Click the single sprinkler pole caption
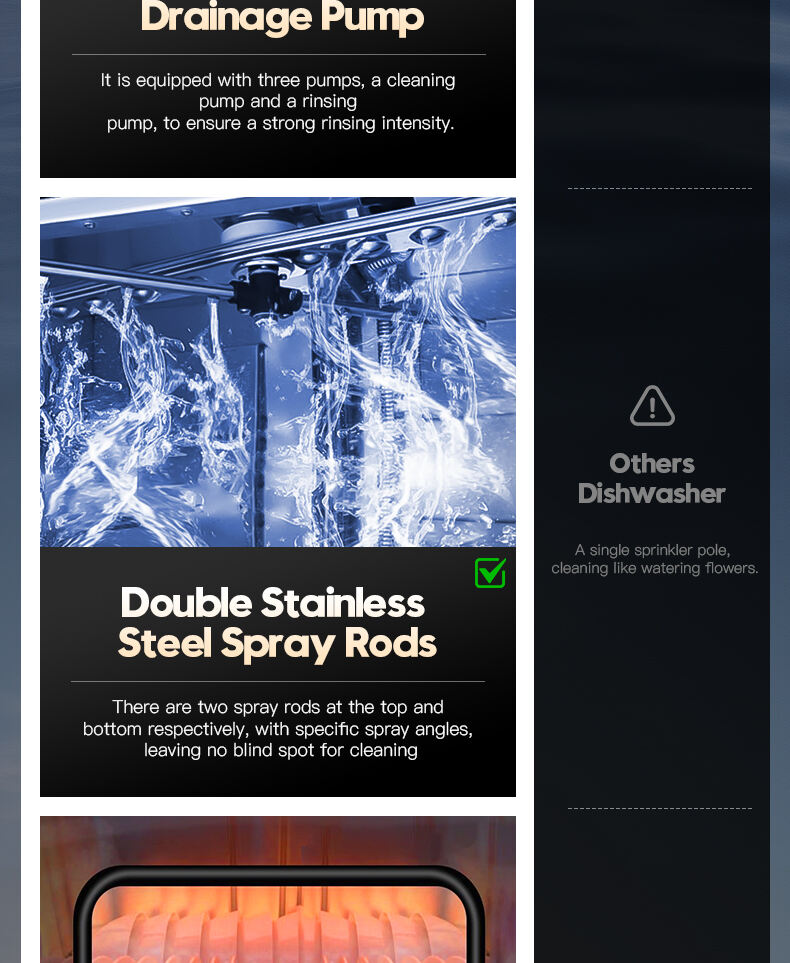This screenshot has height=963, width=790. pyautogui.click(x=655, y=559)
